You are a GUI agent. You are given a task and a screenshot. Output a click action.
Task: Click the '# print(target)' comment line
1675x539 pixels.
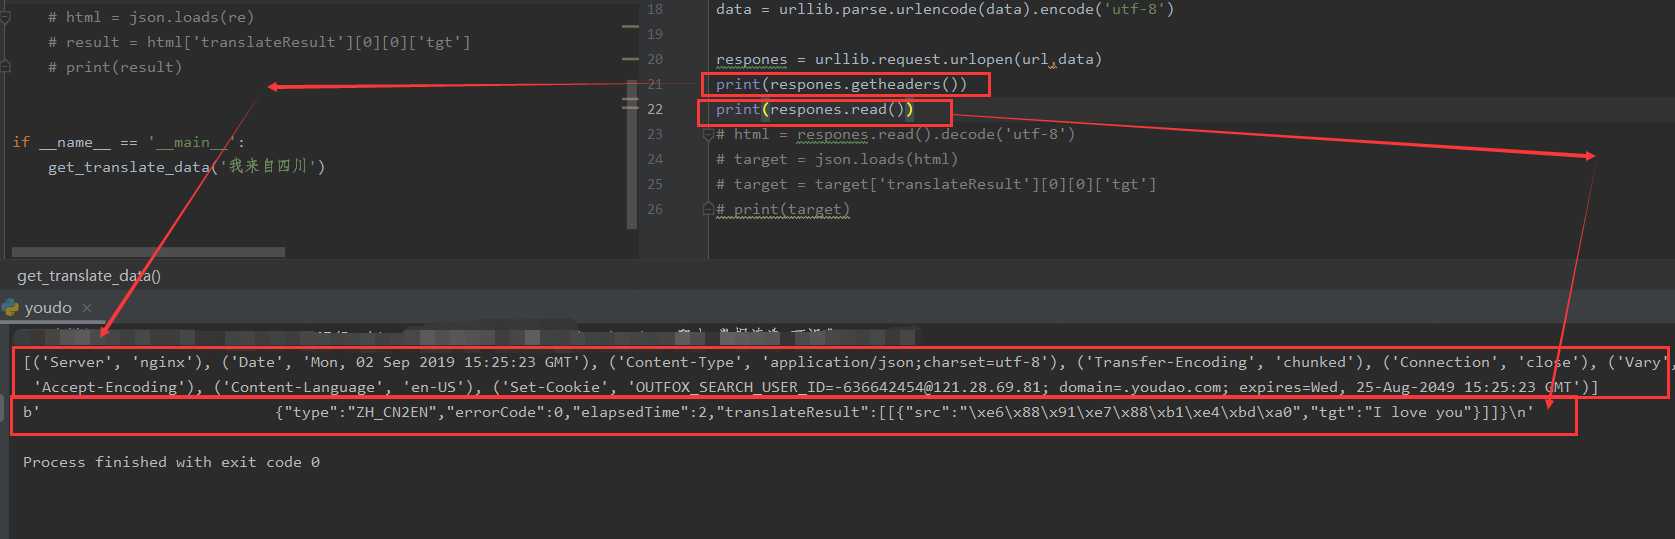point(783,210)
